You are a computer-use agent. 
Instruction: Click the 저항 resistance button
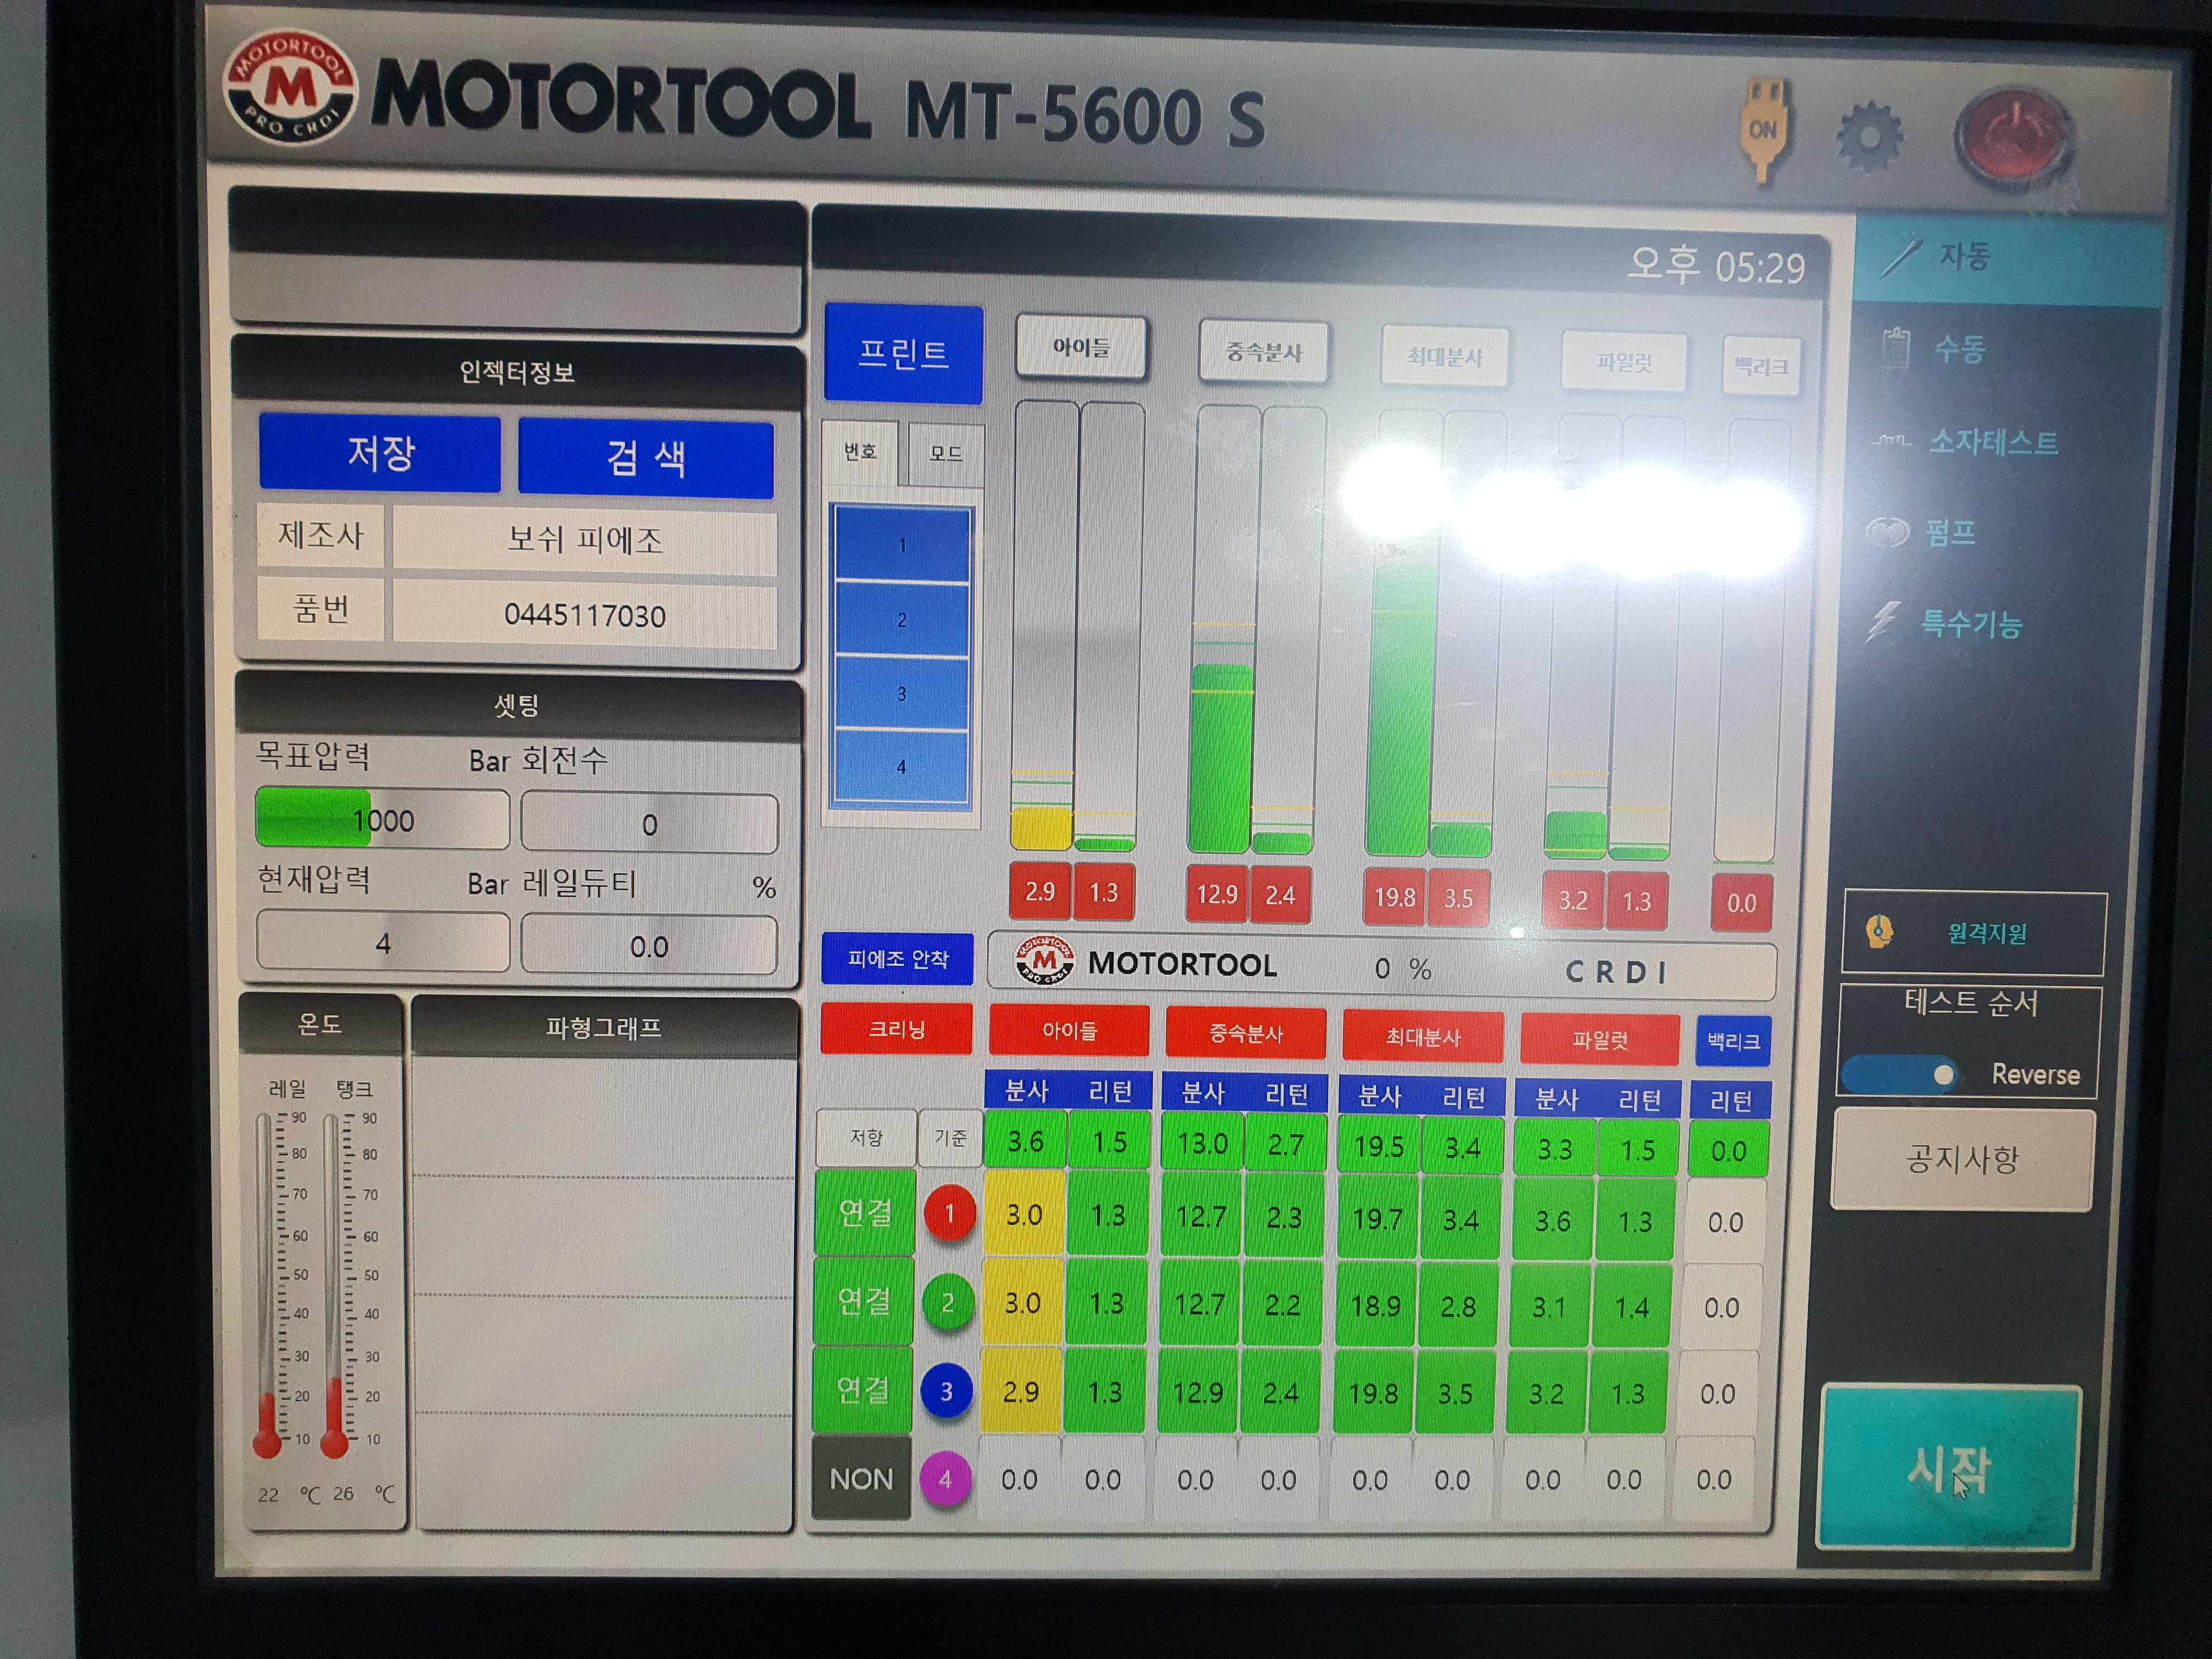866,1138
